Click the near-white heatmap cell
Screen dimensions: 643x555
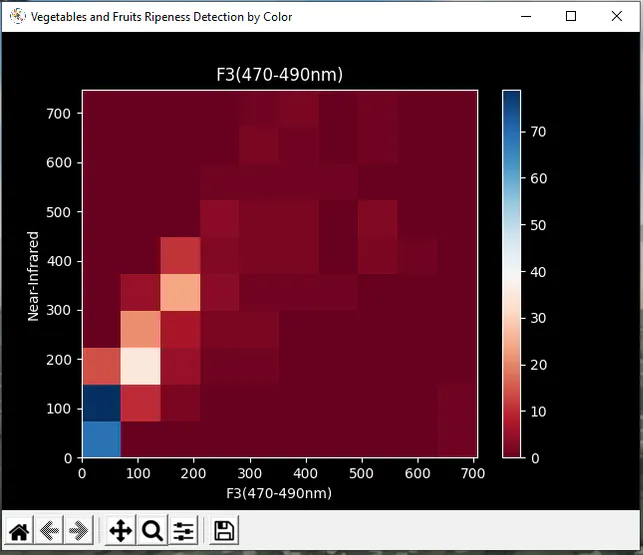click(140, 366)
